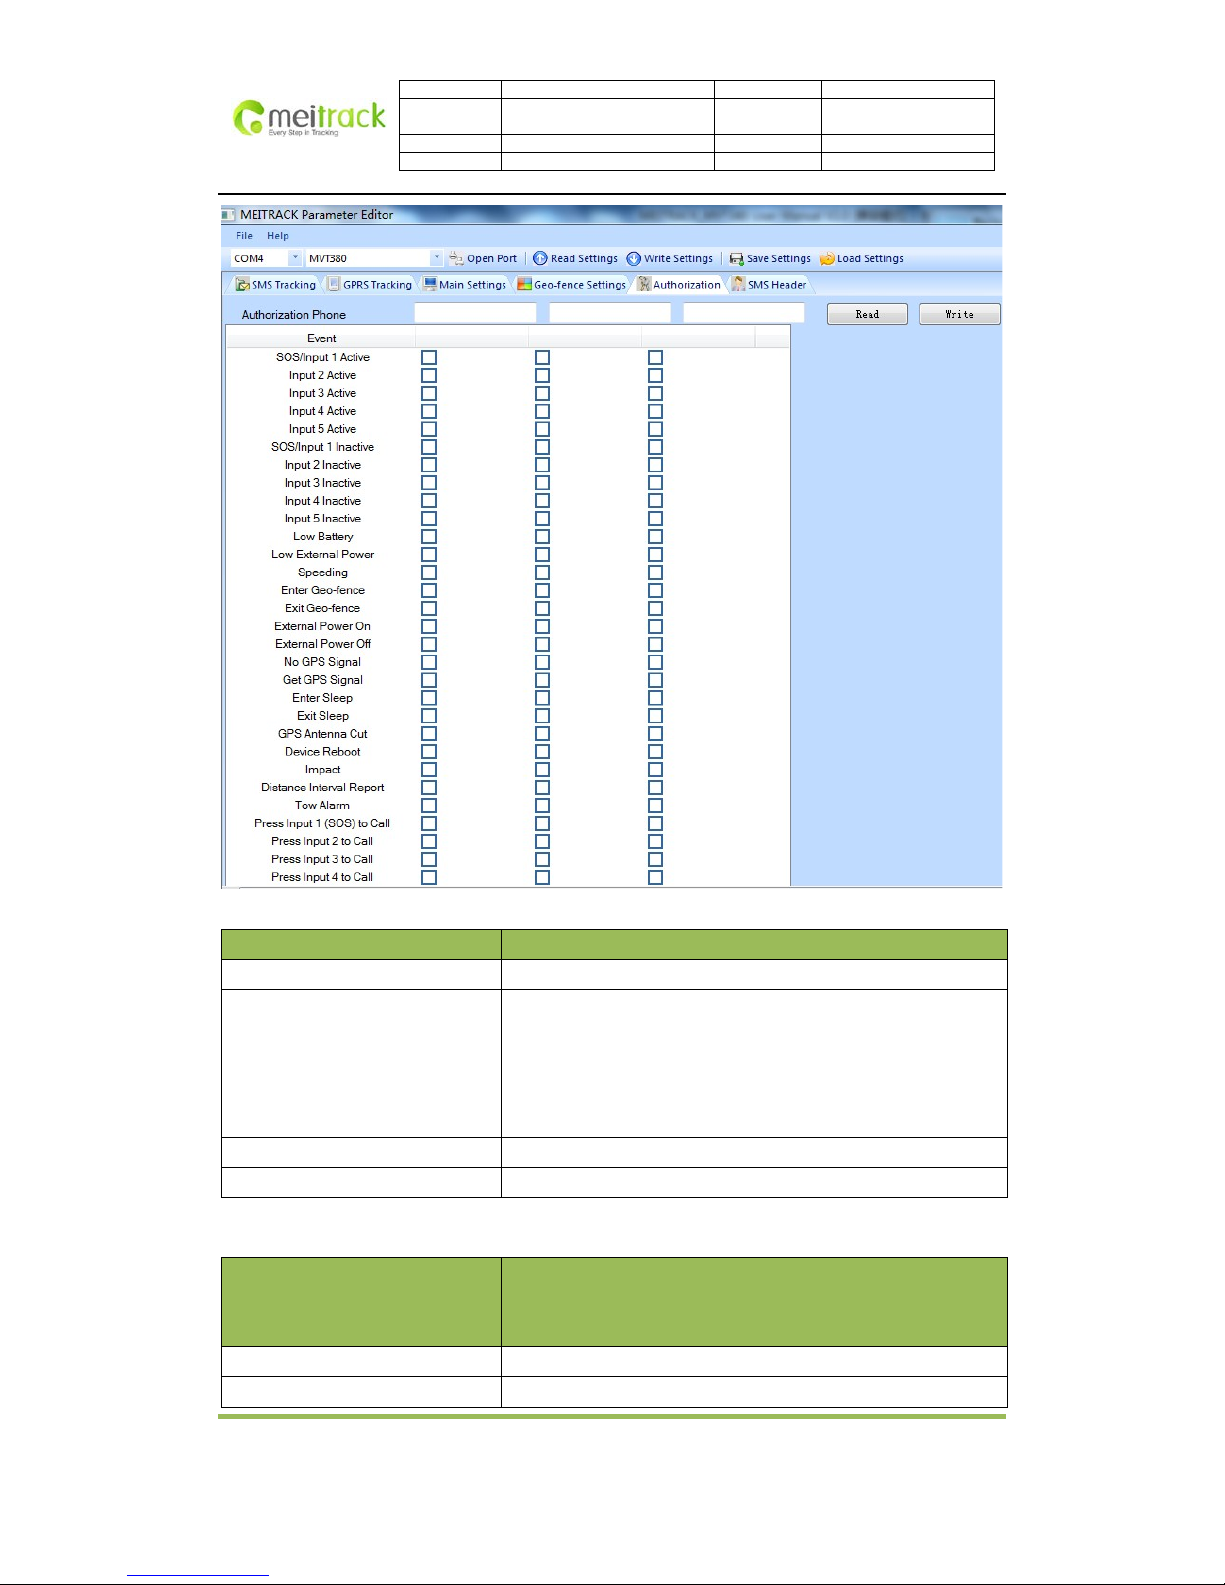Select the 'Get GPS Signal' event row label
1225x1585 pixels.
[x=322, y=680]
